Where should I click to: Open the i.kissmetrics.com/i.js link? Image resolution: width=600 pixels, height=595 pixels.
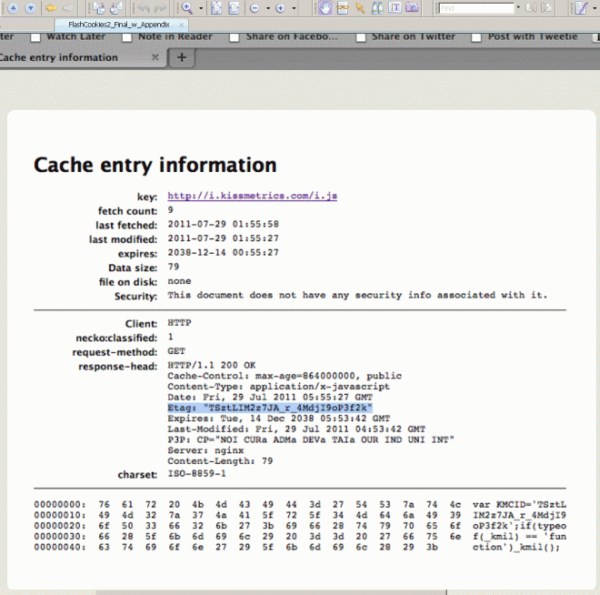252,196
